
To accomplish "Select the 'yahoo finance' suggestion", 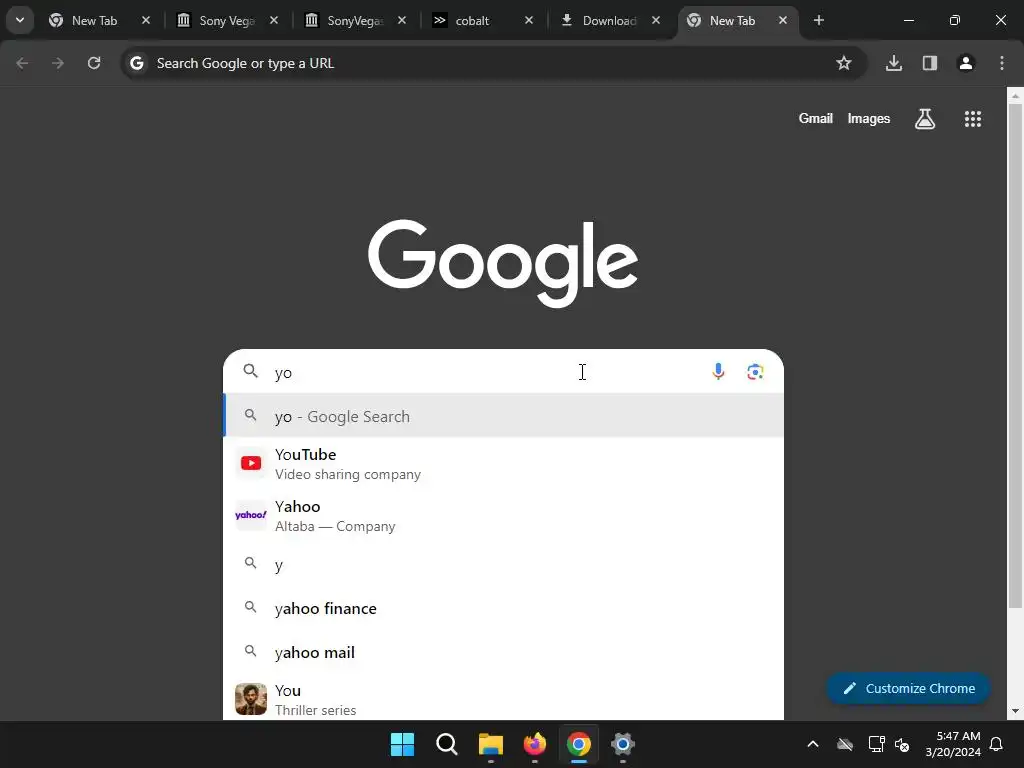I will (x=503, y=608).
